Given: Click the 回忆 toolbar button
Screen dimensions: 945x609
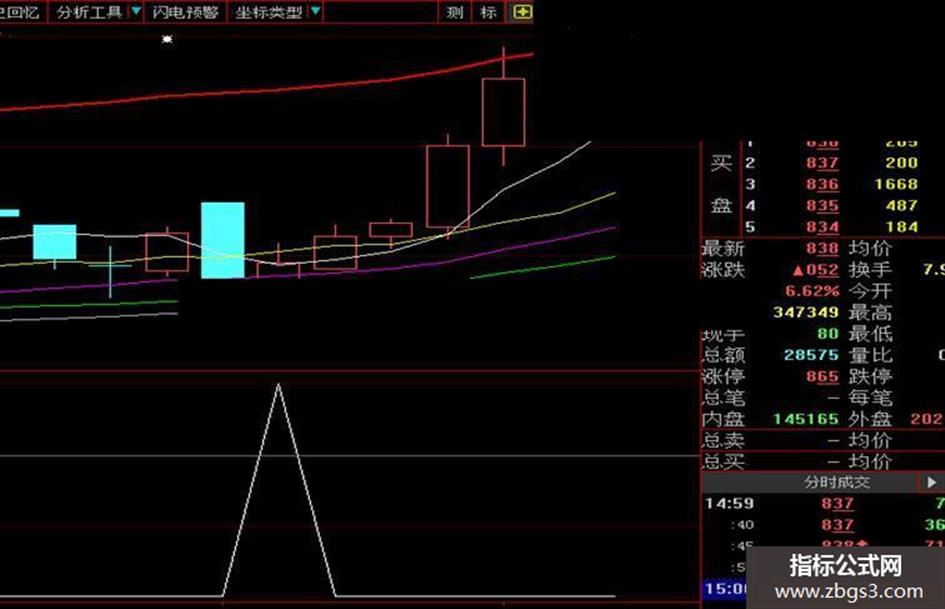Looking at the screenshot, I should coord(22,11).
